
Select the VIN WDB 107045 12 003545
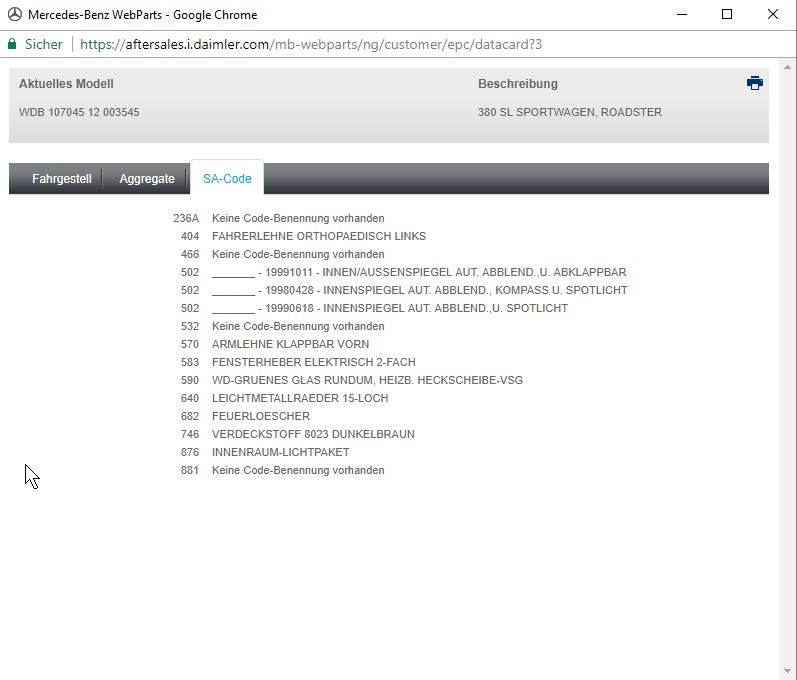[79, 112]
